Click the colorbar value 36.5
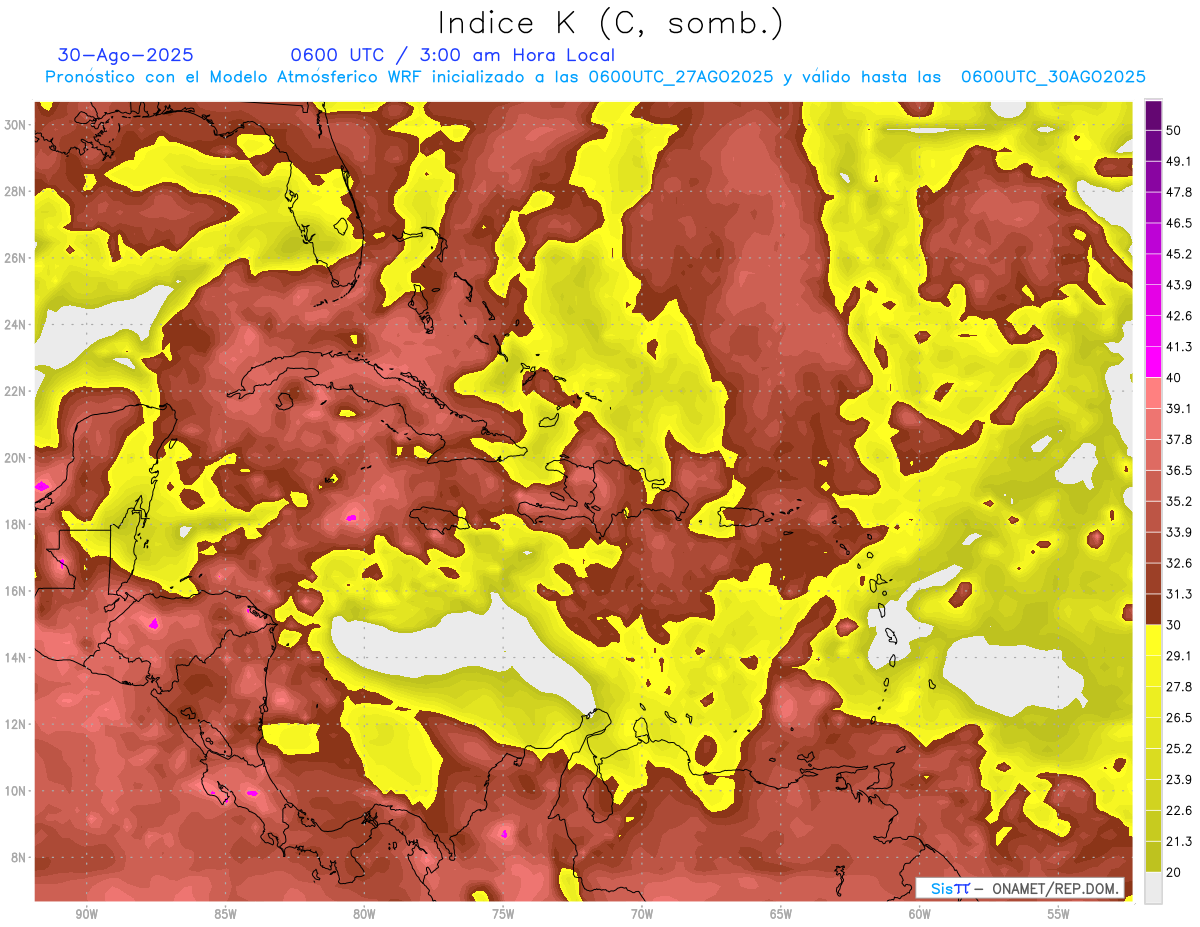The image size is (1200, 927). [x=1179, y=470]
